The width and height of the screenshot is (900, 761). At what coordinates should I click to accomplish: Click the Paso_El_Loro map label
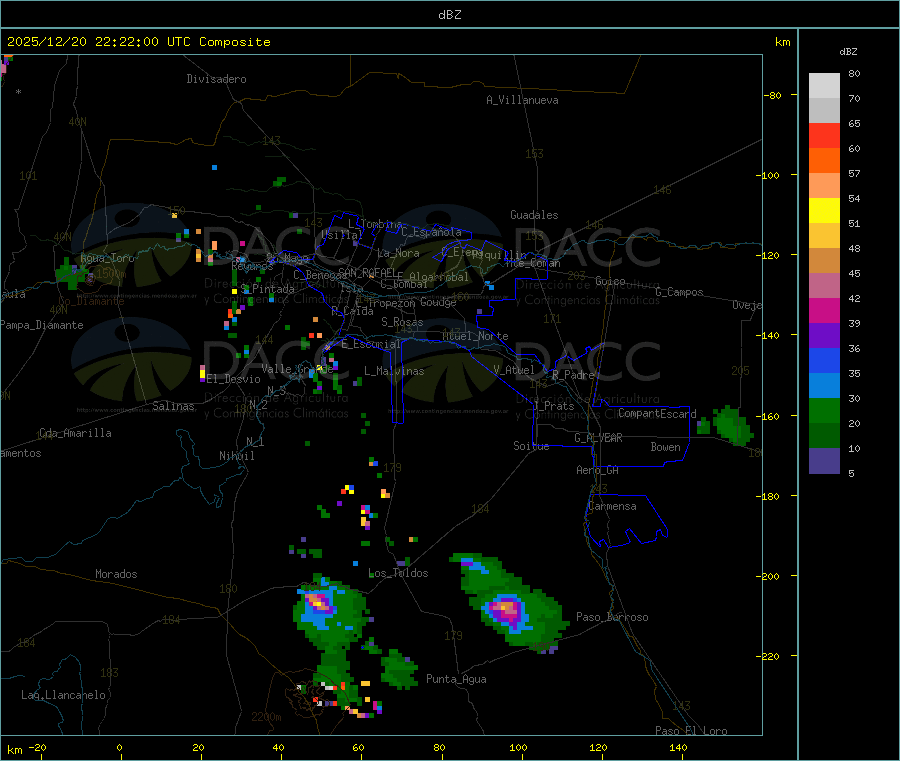pyautogui.click(x=691, y=731)
